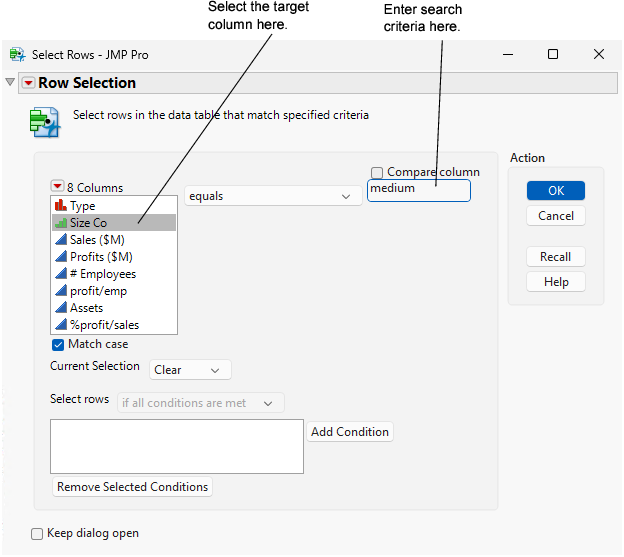This screenshot has height=557, width=624.
Task: Open the red triangle menu beside Row Selection
Action: (28, 83)
